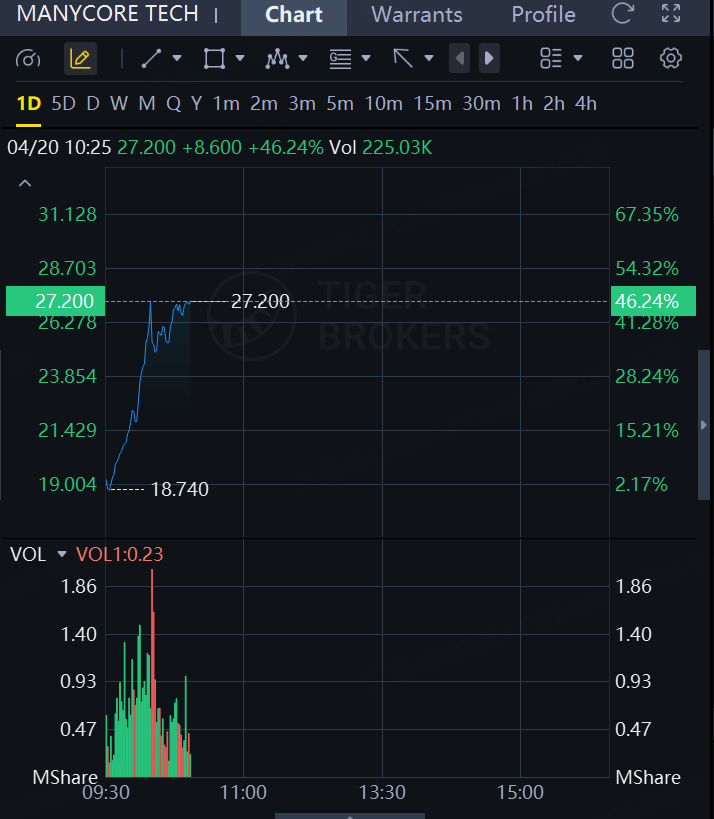The width and height of the screenshot is (714, 819).
Task: Switch to the Profile tab
Action: [543, 15]
